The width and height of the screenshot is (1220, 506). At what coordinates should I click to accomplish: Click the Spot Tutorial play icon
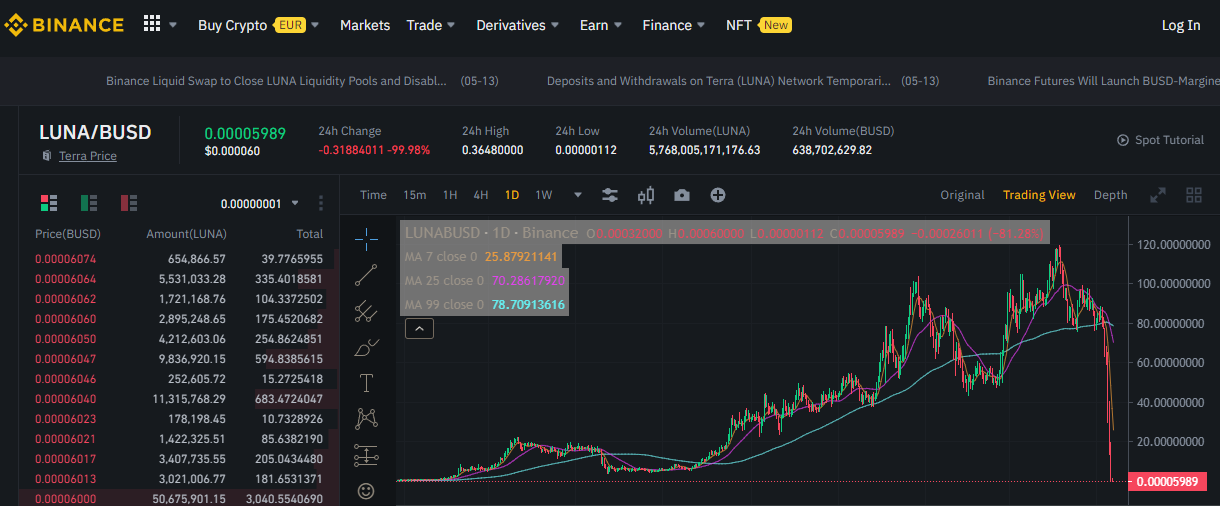click(1123, 140)
